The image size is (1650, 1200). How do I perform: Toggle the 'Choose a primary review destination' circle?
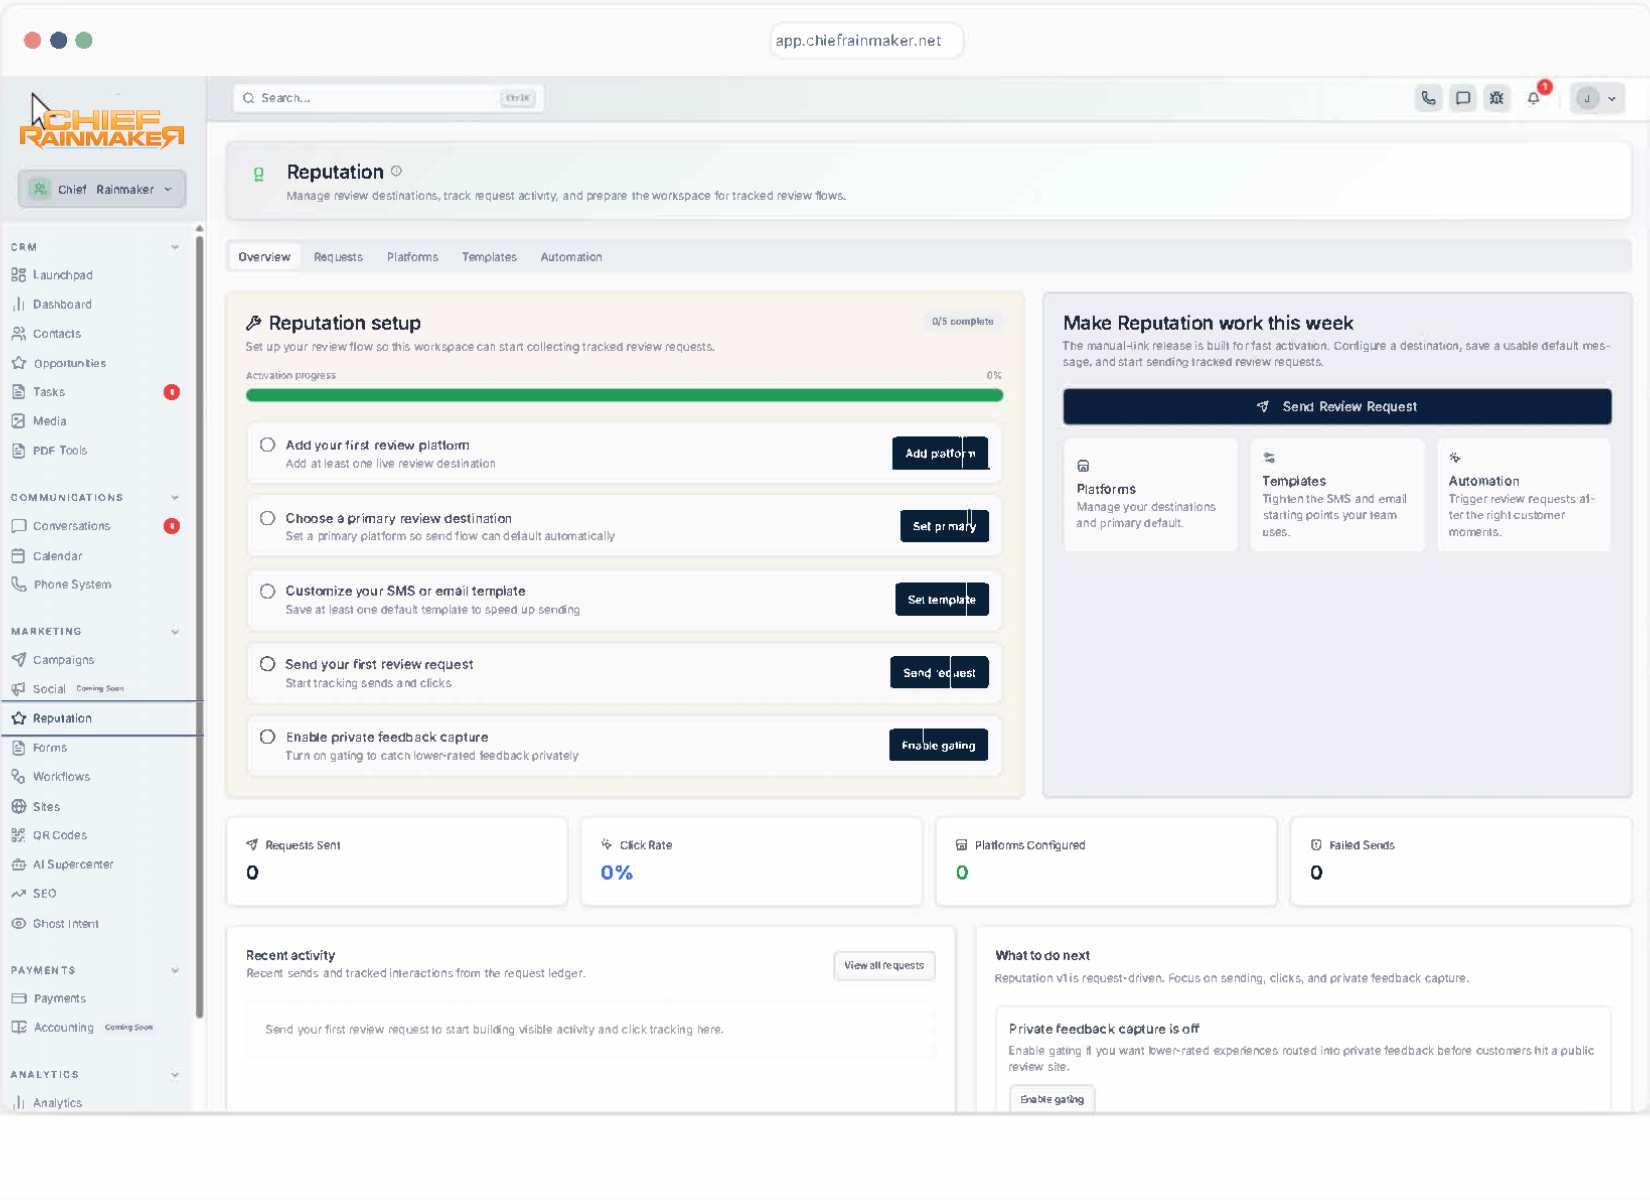click(x=267, y=518)
